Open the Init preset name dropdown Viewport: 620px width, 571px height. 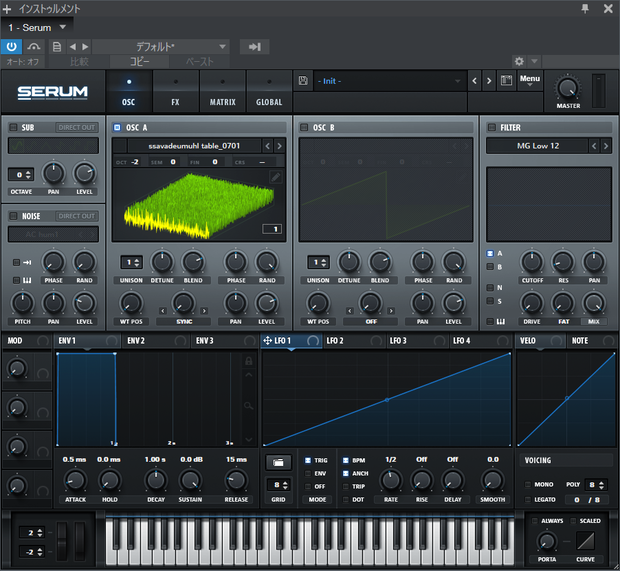tap(389, 81)
